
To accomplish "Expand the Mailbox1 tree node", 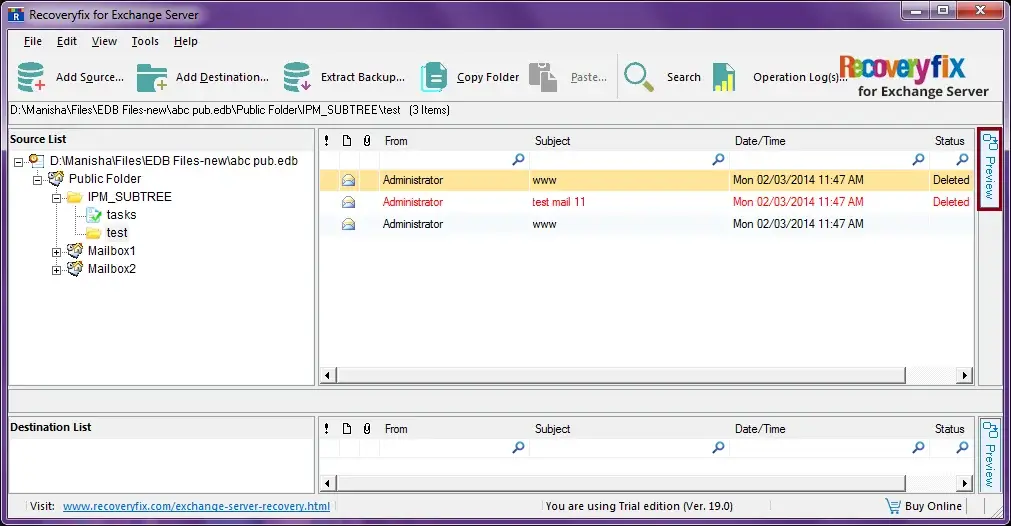I will [57, 251].
